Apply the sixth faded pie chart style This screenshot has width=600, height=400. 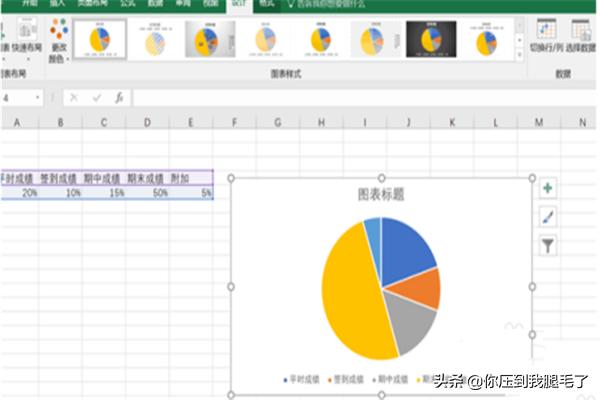(376, 39)
